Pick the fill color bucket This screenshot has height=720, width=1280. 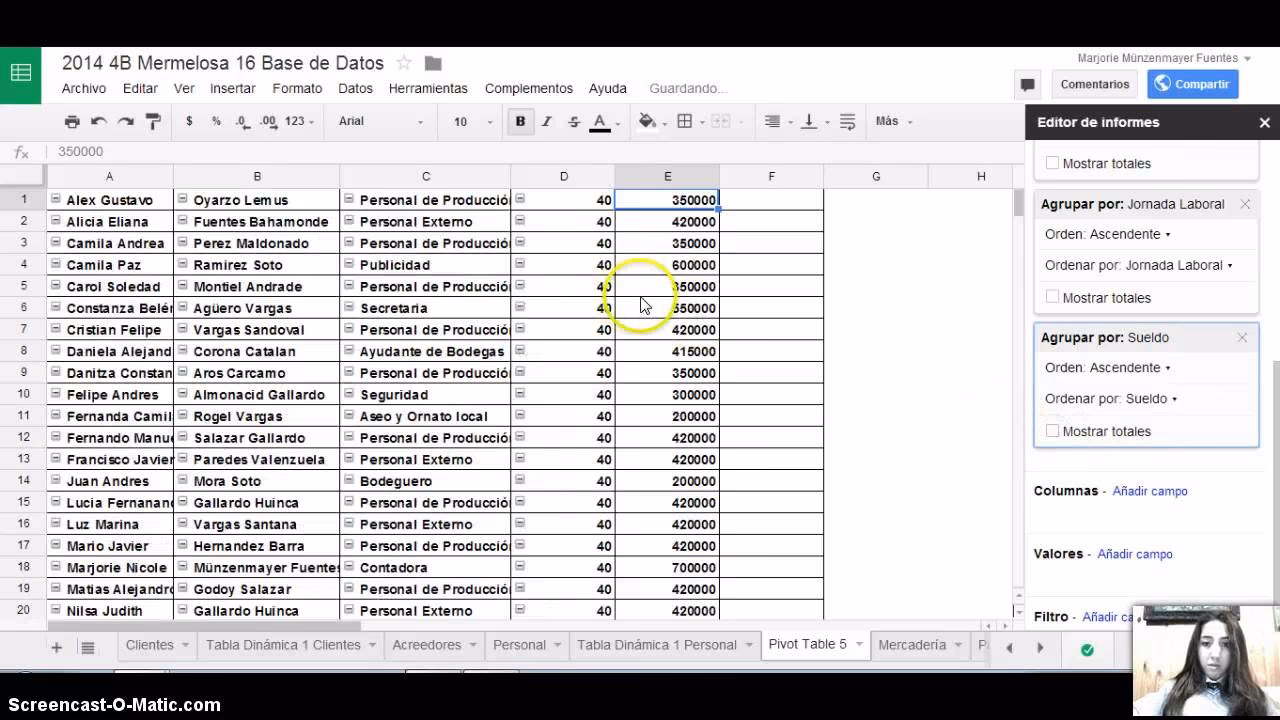coord(647,121)
